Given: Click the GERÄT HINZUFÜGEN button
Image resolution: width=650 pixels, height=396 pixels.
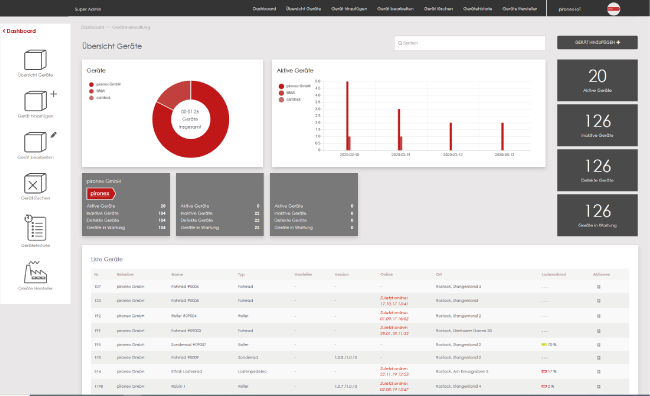Looking at the screenshot, I should coord(597,42).
